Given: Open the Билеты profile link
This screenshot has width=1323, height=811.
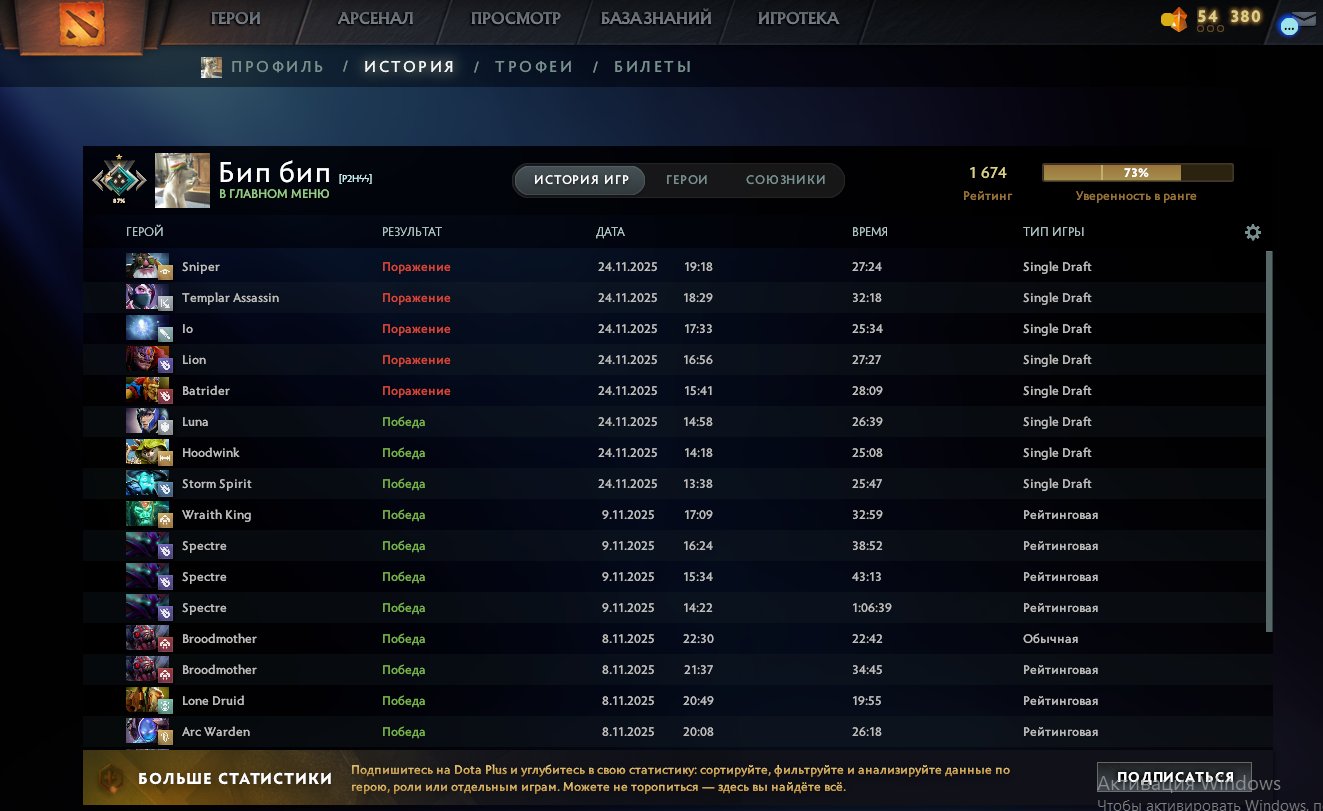Looking at the screenshot, I should [652, 67].
